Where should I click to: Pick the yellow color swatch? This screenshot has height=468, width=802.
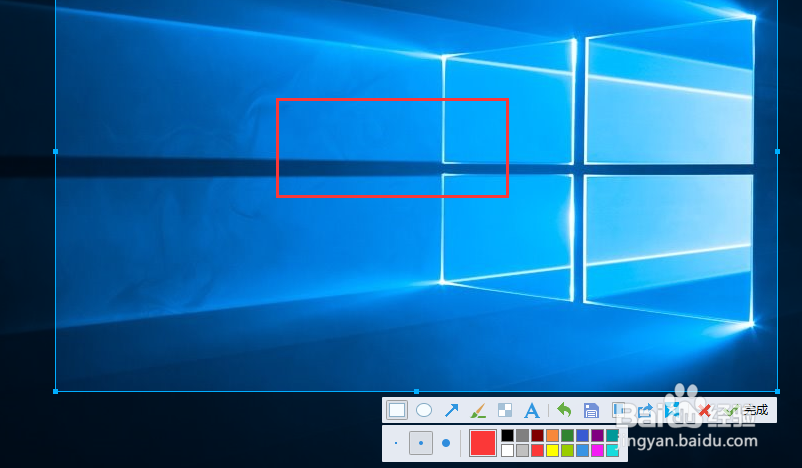tap(552, 450)
